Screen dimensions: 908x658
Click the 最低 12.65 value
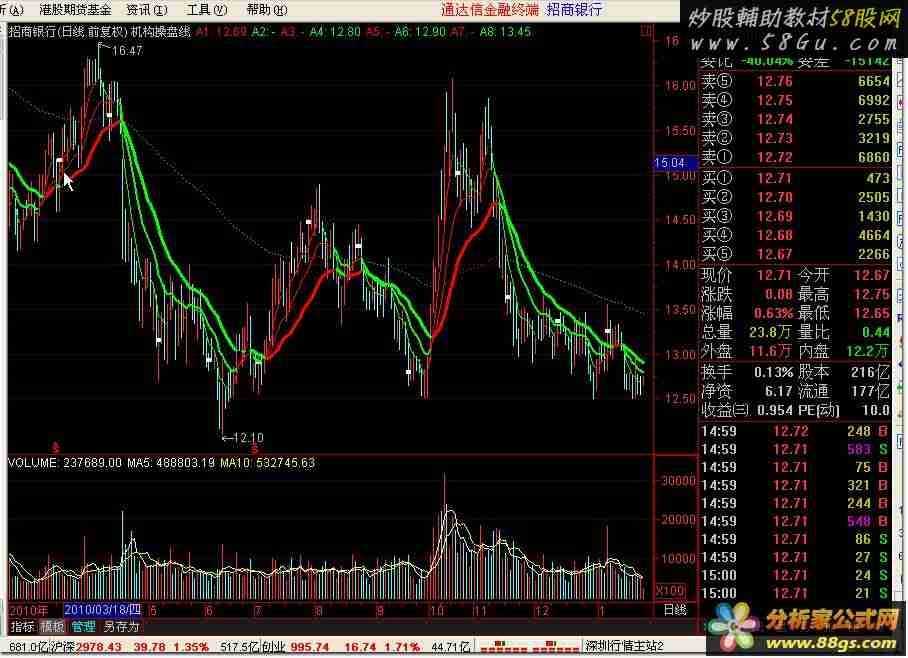point(872,313)
